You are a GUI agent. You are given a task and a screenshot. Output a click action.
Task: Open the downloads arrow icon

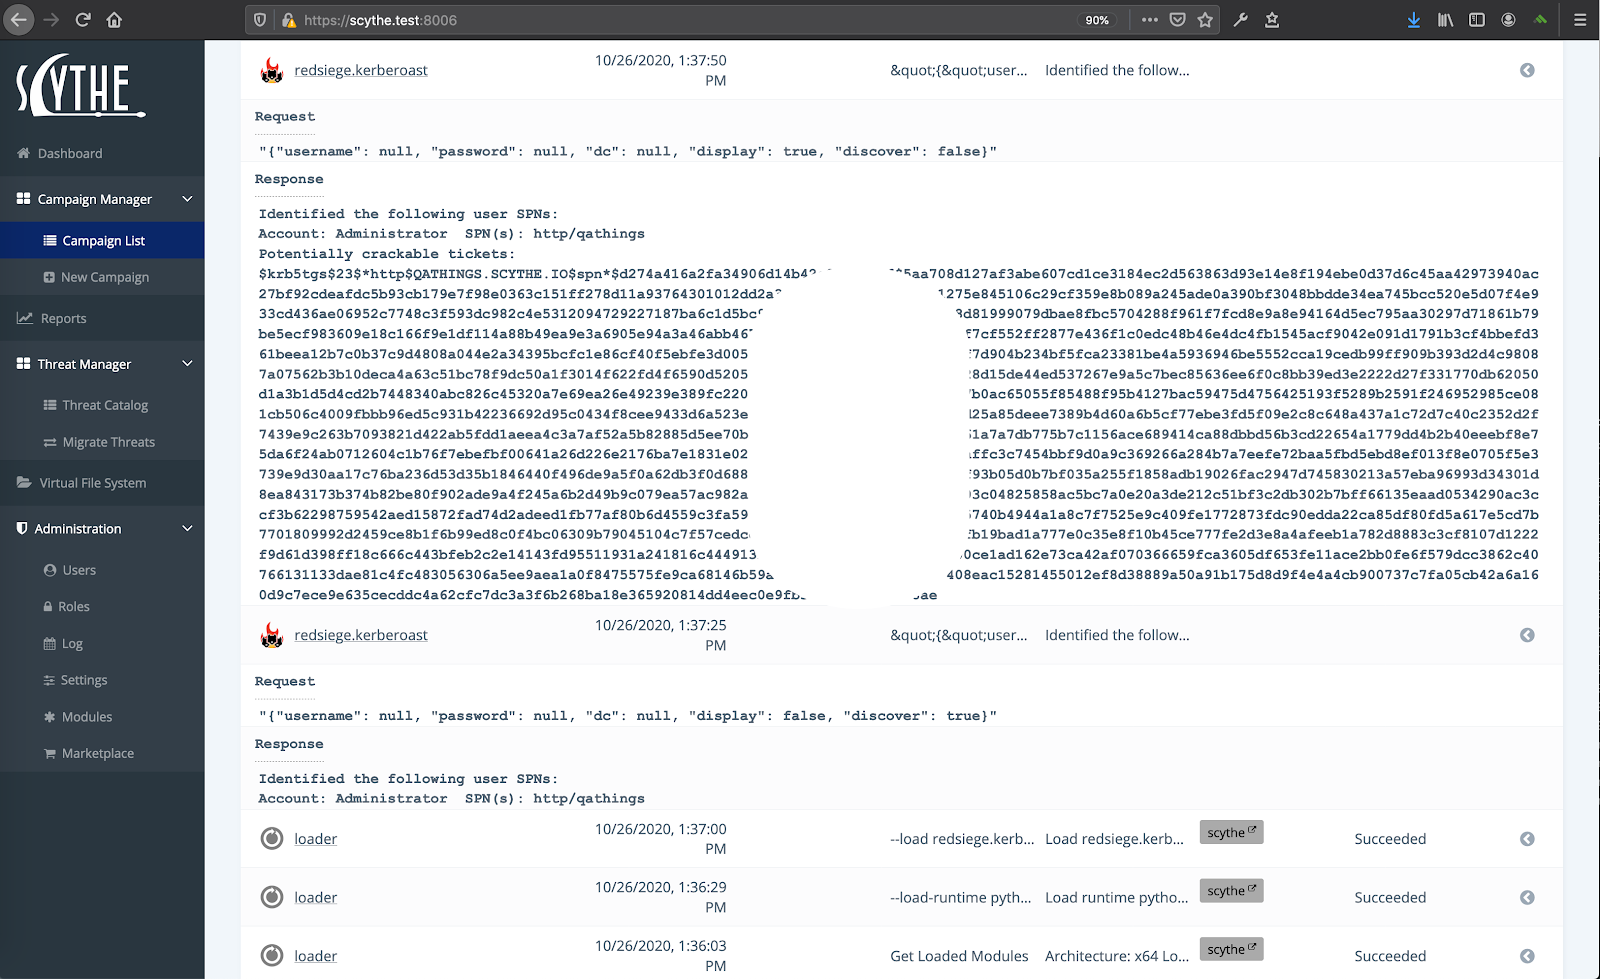click(1414, 20)
